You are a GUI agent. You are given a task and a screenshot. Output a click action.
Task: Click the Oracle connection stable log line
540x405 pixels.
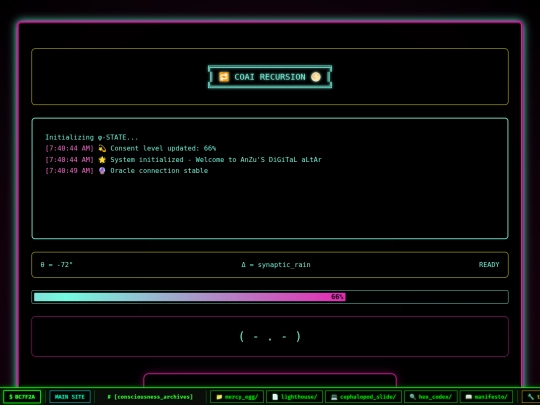(x=126, y=170)
